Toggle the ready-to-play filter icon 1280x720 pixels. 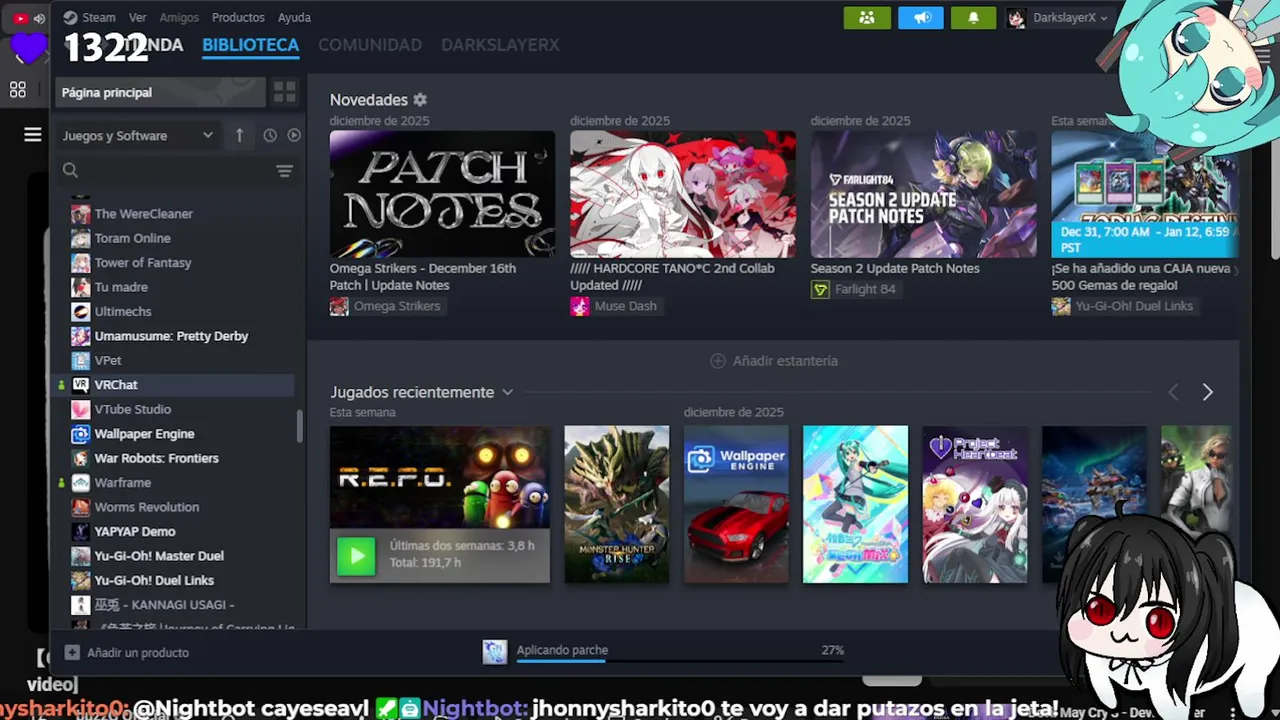pyautogui.click(x=294, y=135)
